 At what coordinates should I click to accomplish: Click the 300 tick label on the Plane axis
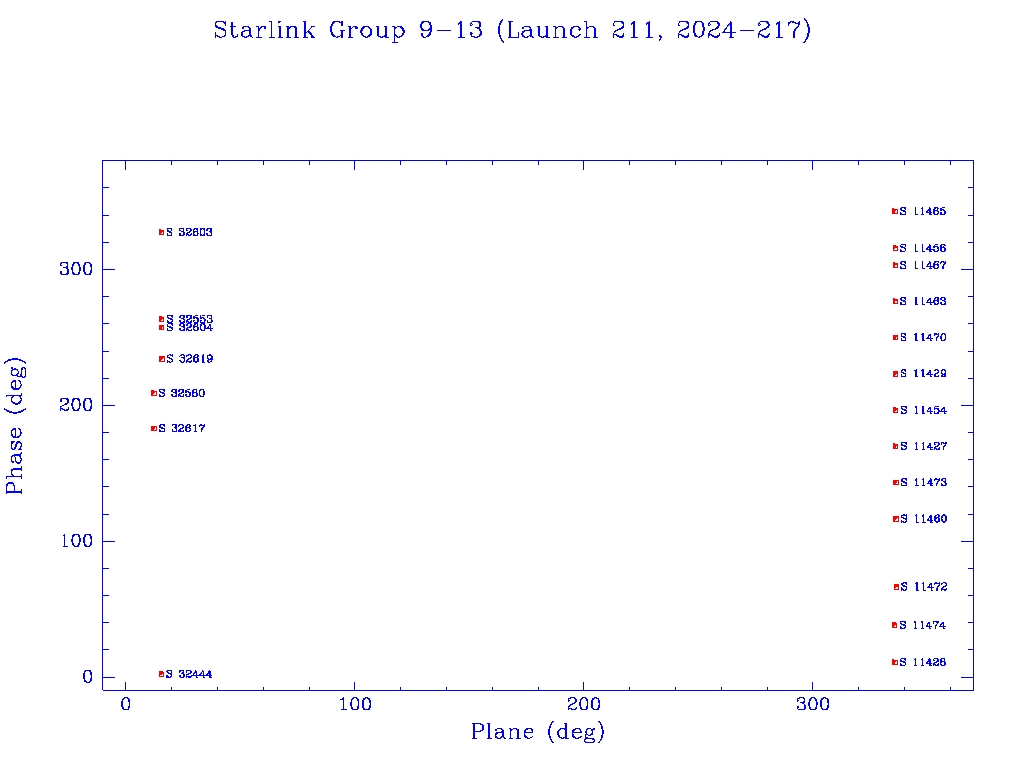coord(812,705)
